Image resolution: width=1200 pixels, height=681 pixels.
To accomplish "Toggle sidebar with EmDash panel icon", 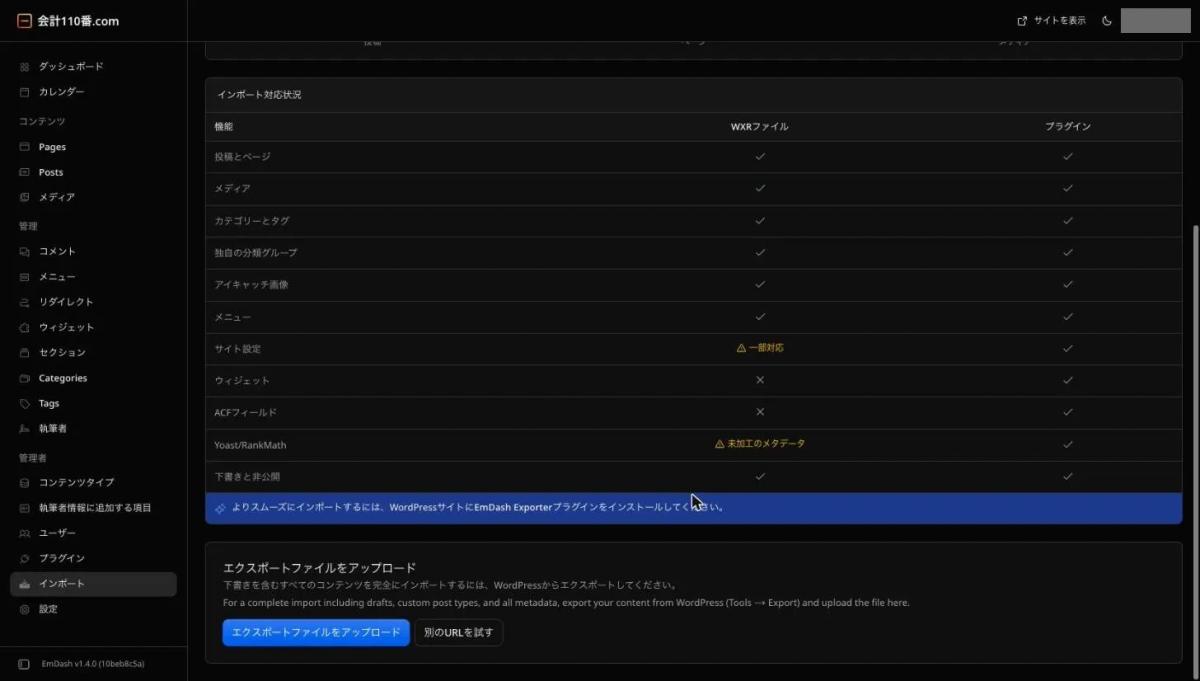I will pyautogui.click(x=24, y=664).
